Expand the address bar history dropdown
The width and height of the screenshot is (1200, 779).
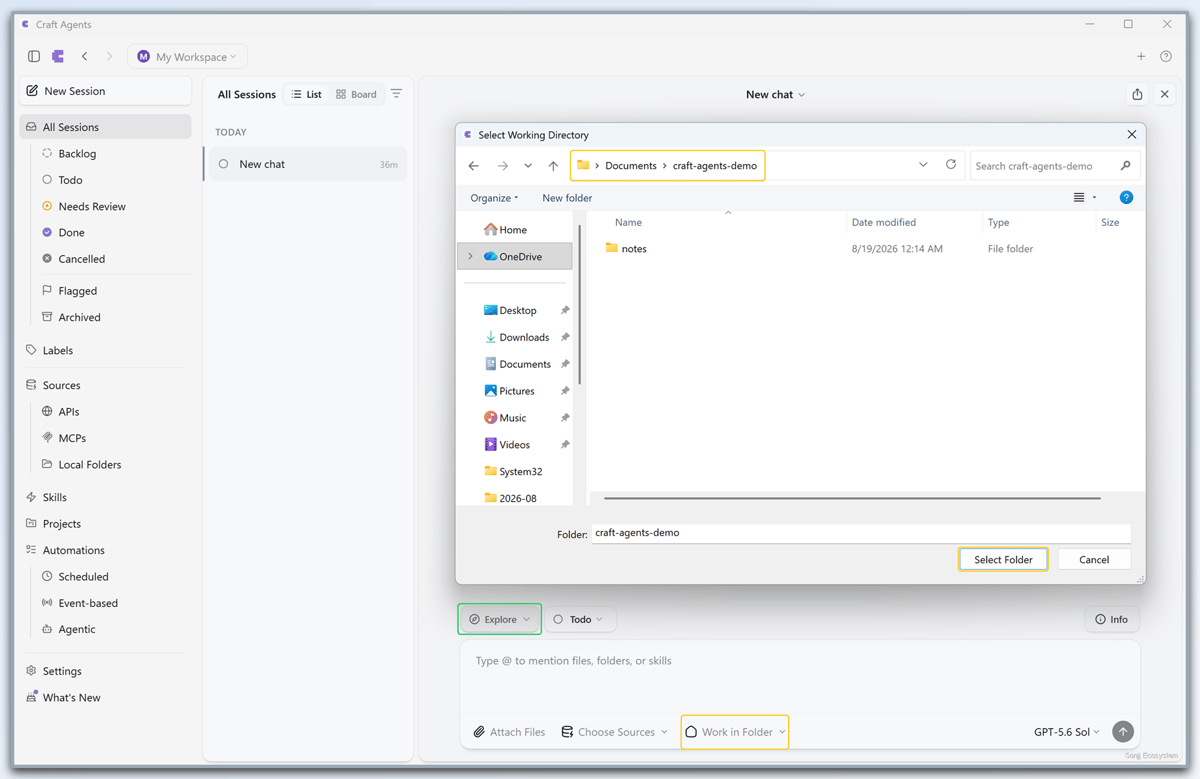point(923,165)
